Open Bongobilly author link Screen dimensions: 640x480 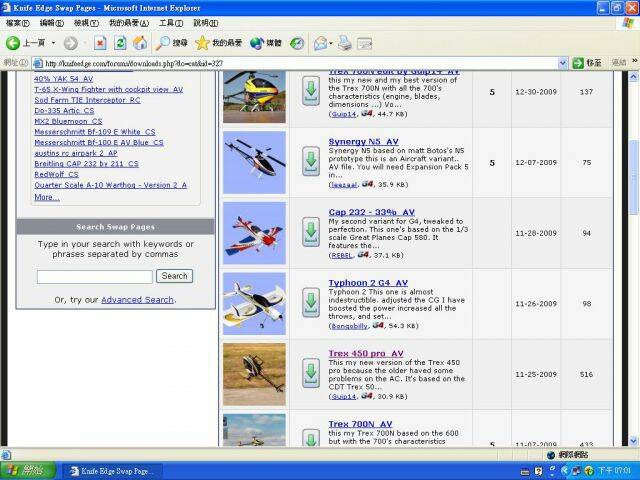point(349,326)
